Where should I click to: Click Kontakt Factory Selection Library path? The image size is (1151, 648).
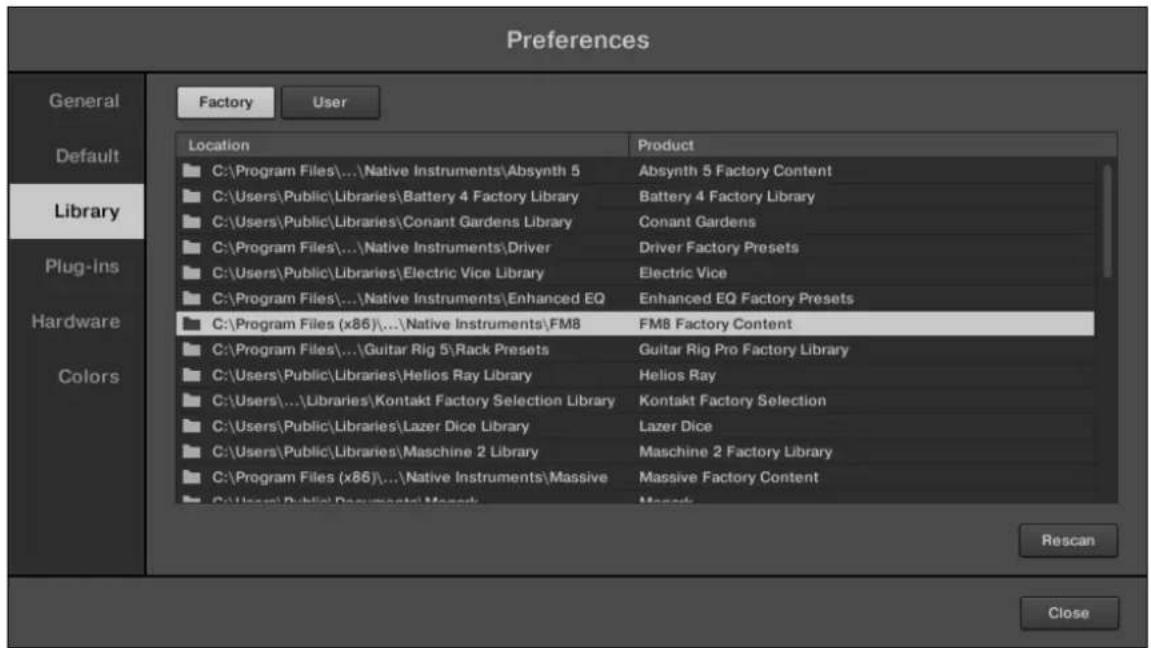(x=413, y=401)
